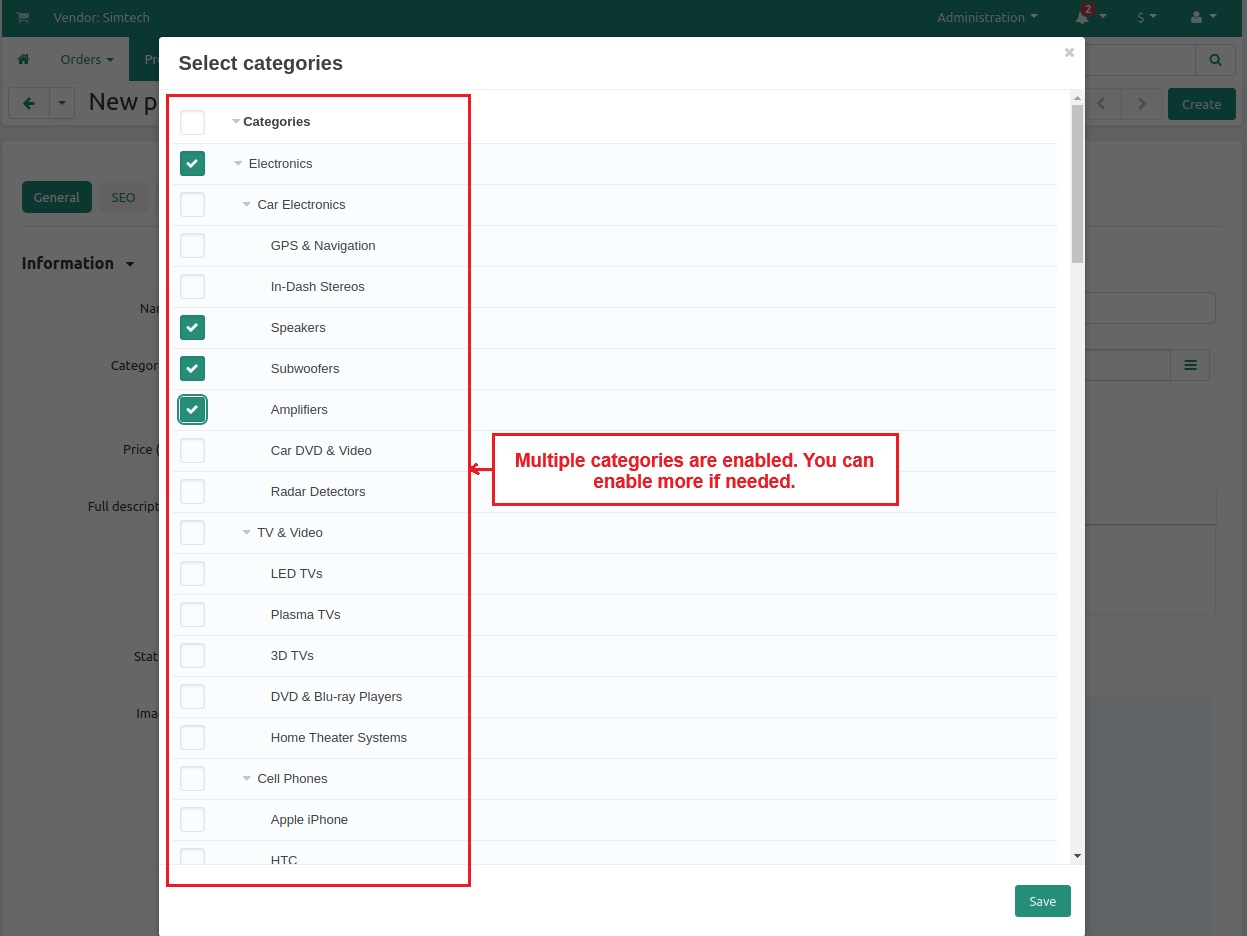Open the currency $ dropdown

[1146, 17]
